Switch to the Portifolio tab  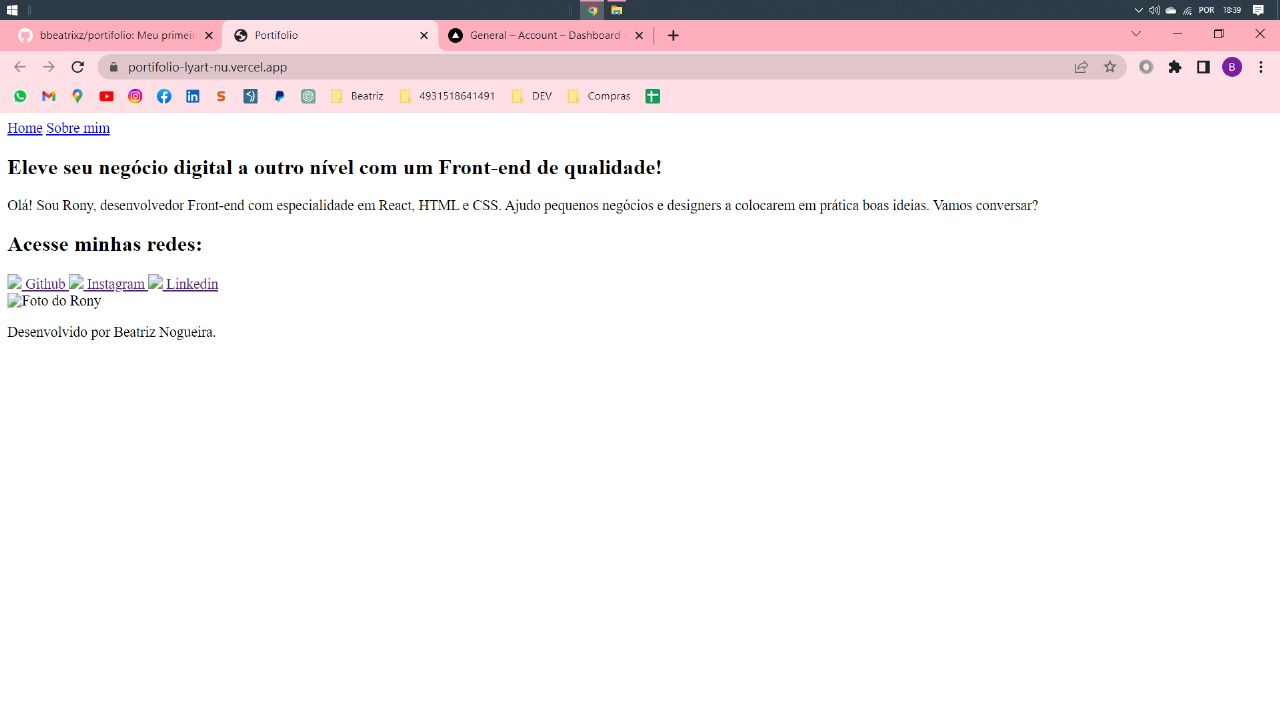(x=329, y=35)
